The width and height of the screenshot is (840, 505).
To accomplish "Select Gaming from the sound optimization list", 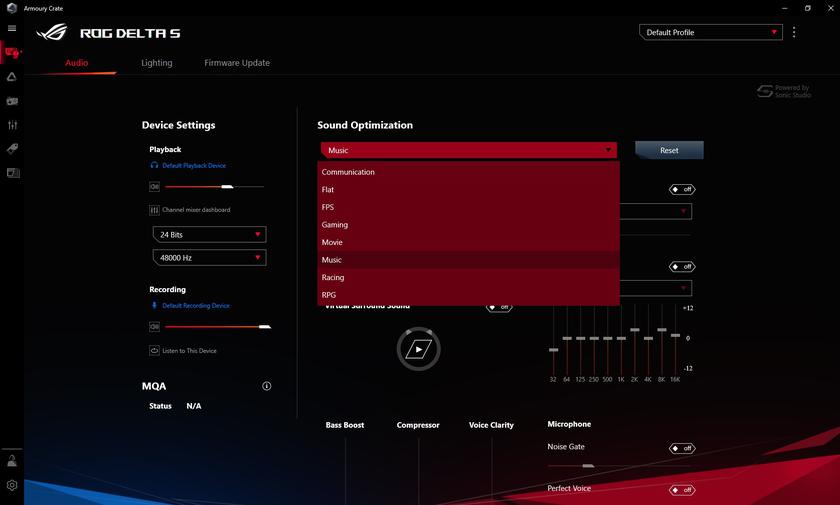I will (x=335, y=225).
